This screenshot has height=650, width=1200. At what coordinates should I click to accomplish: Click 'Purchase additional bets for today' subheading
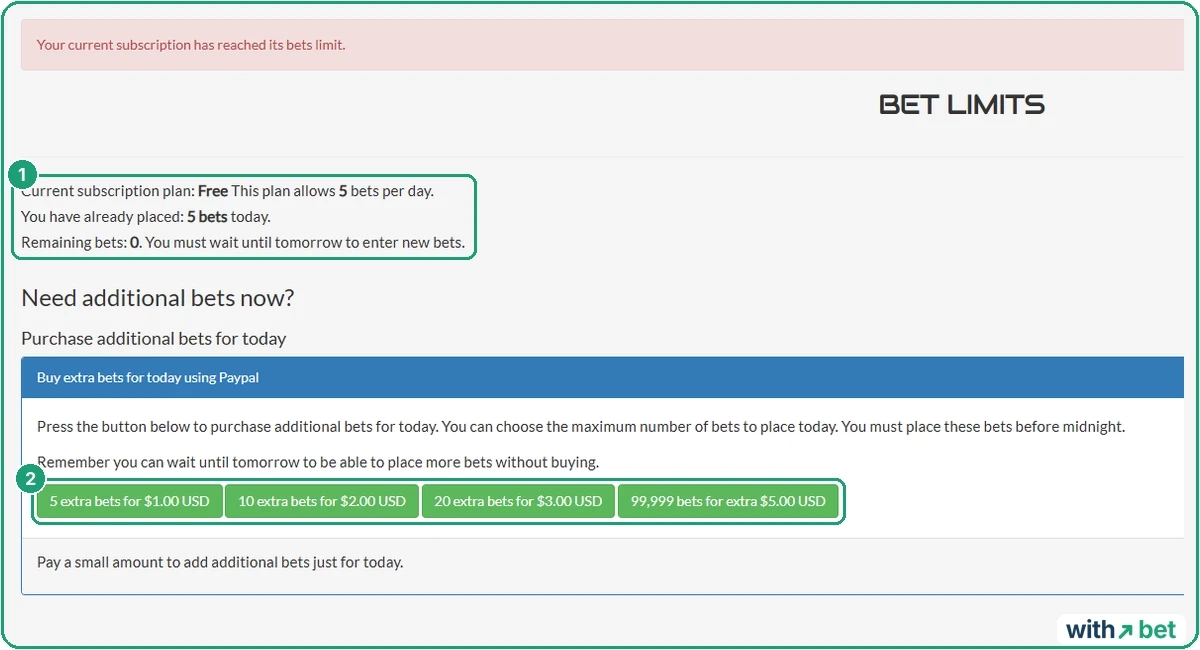pos(154,339)
